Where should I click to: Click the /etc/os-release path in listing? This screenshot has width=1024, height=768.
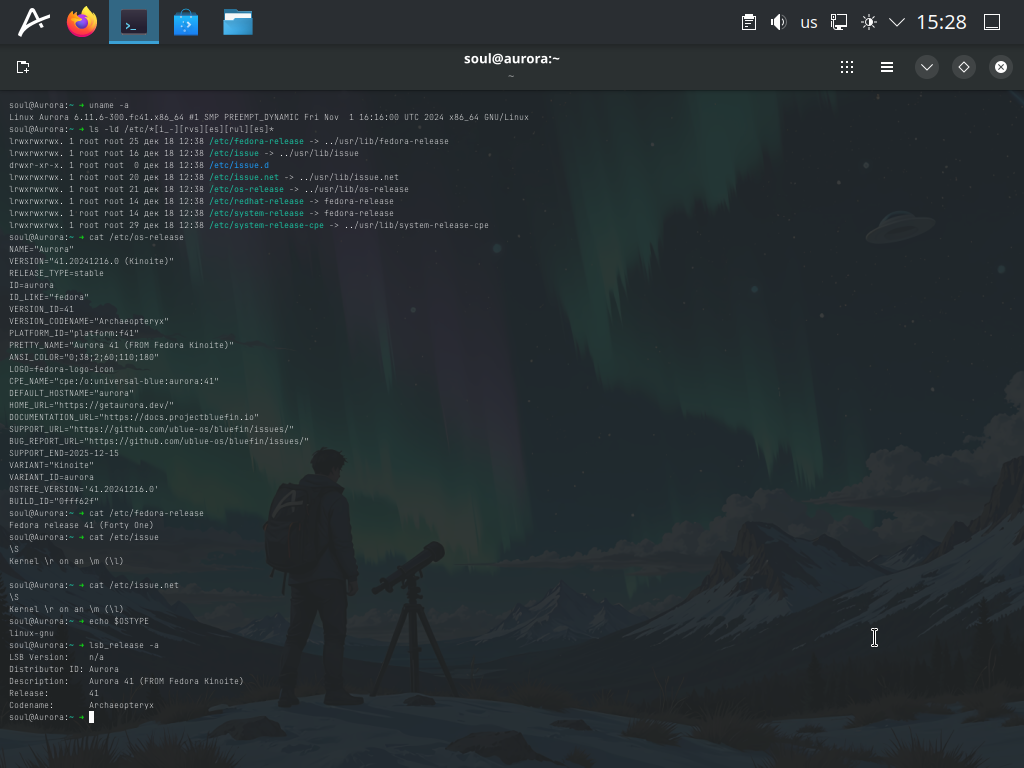pyautogui.click(x=247, y=189)
